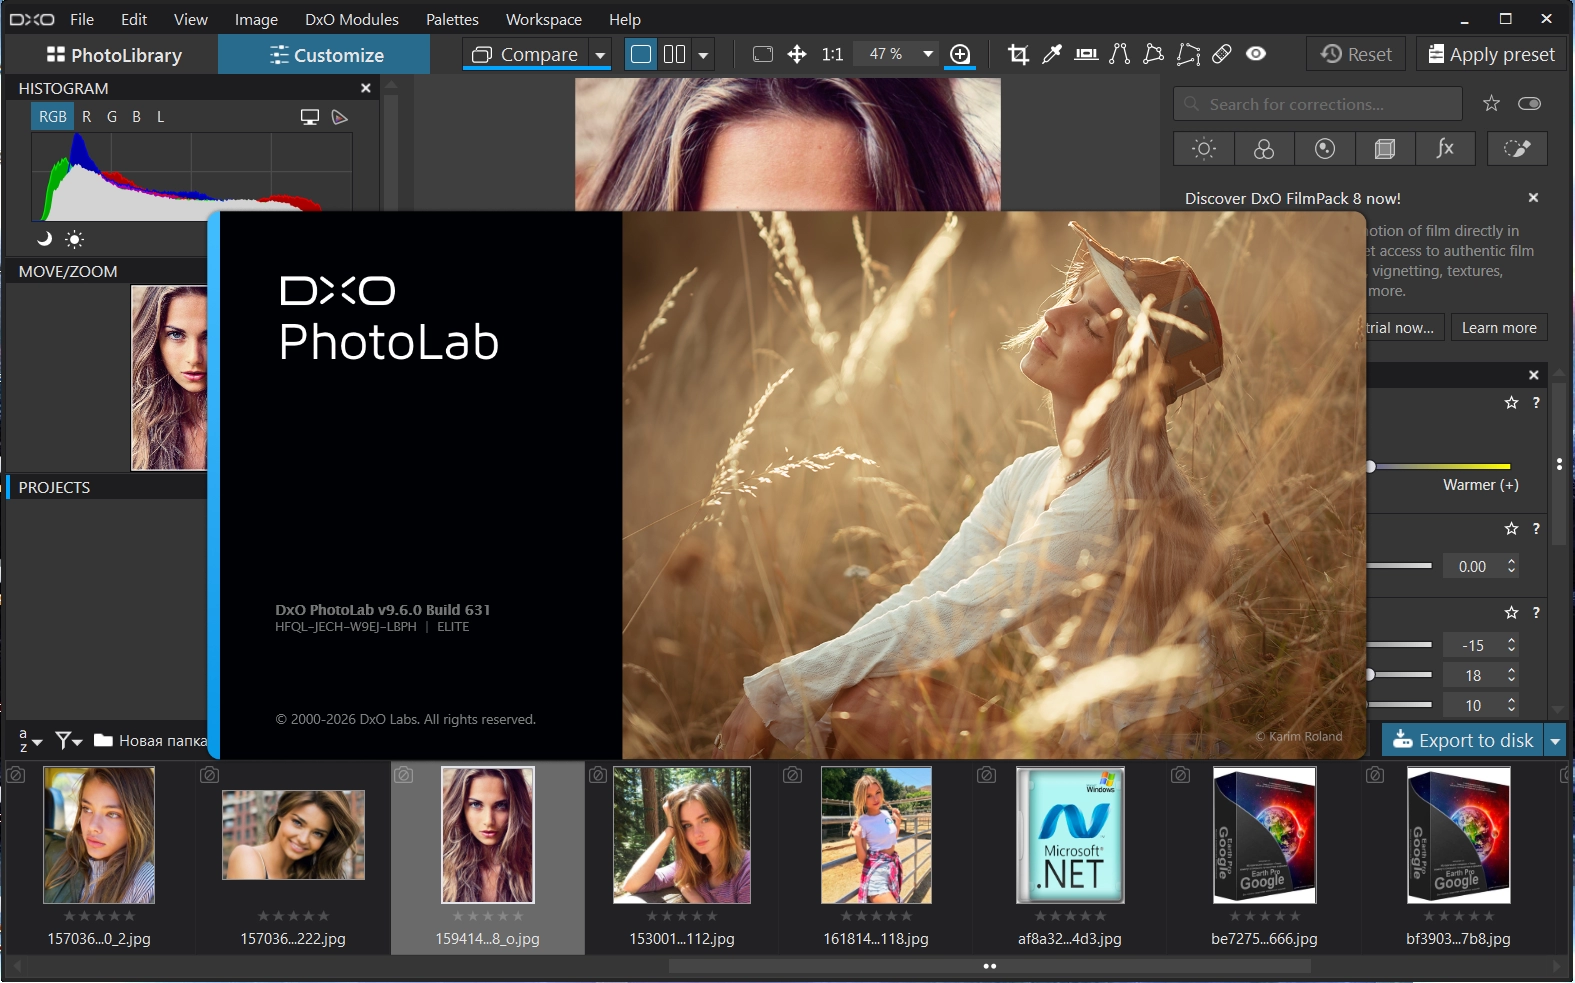Open the Light corrections palette
The width and height of the screenshot is (1575, 983).
1204,149
